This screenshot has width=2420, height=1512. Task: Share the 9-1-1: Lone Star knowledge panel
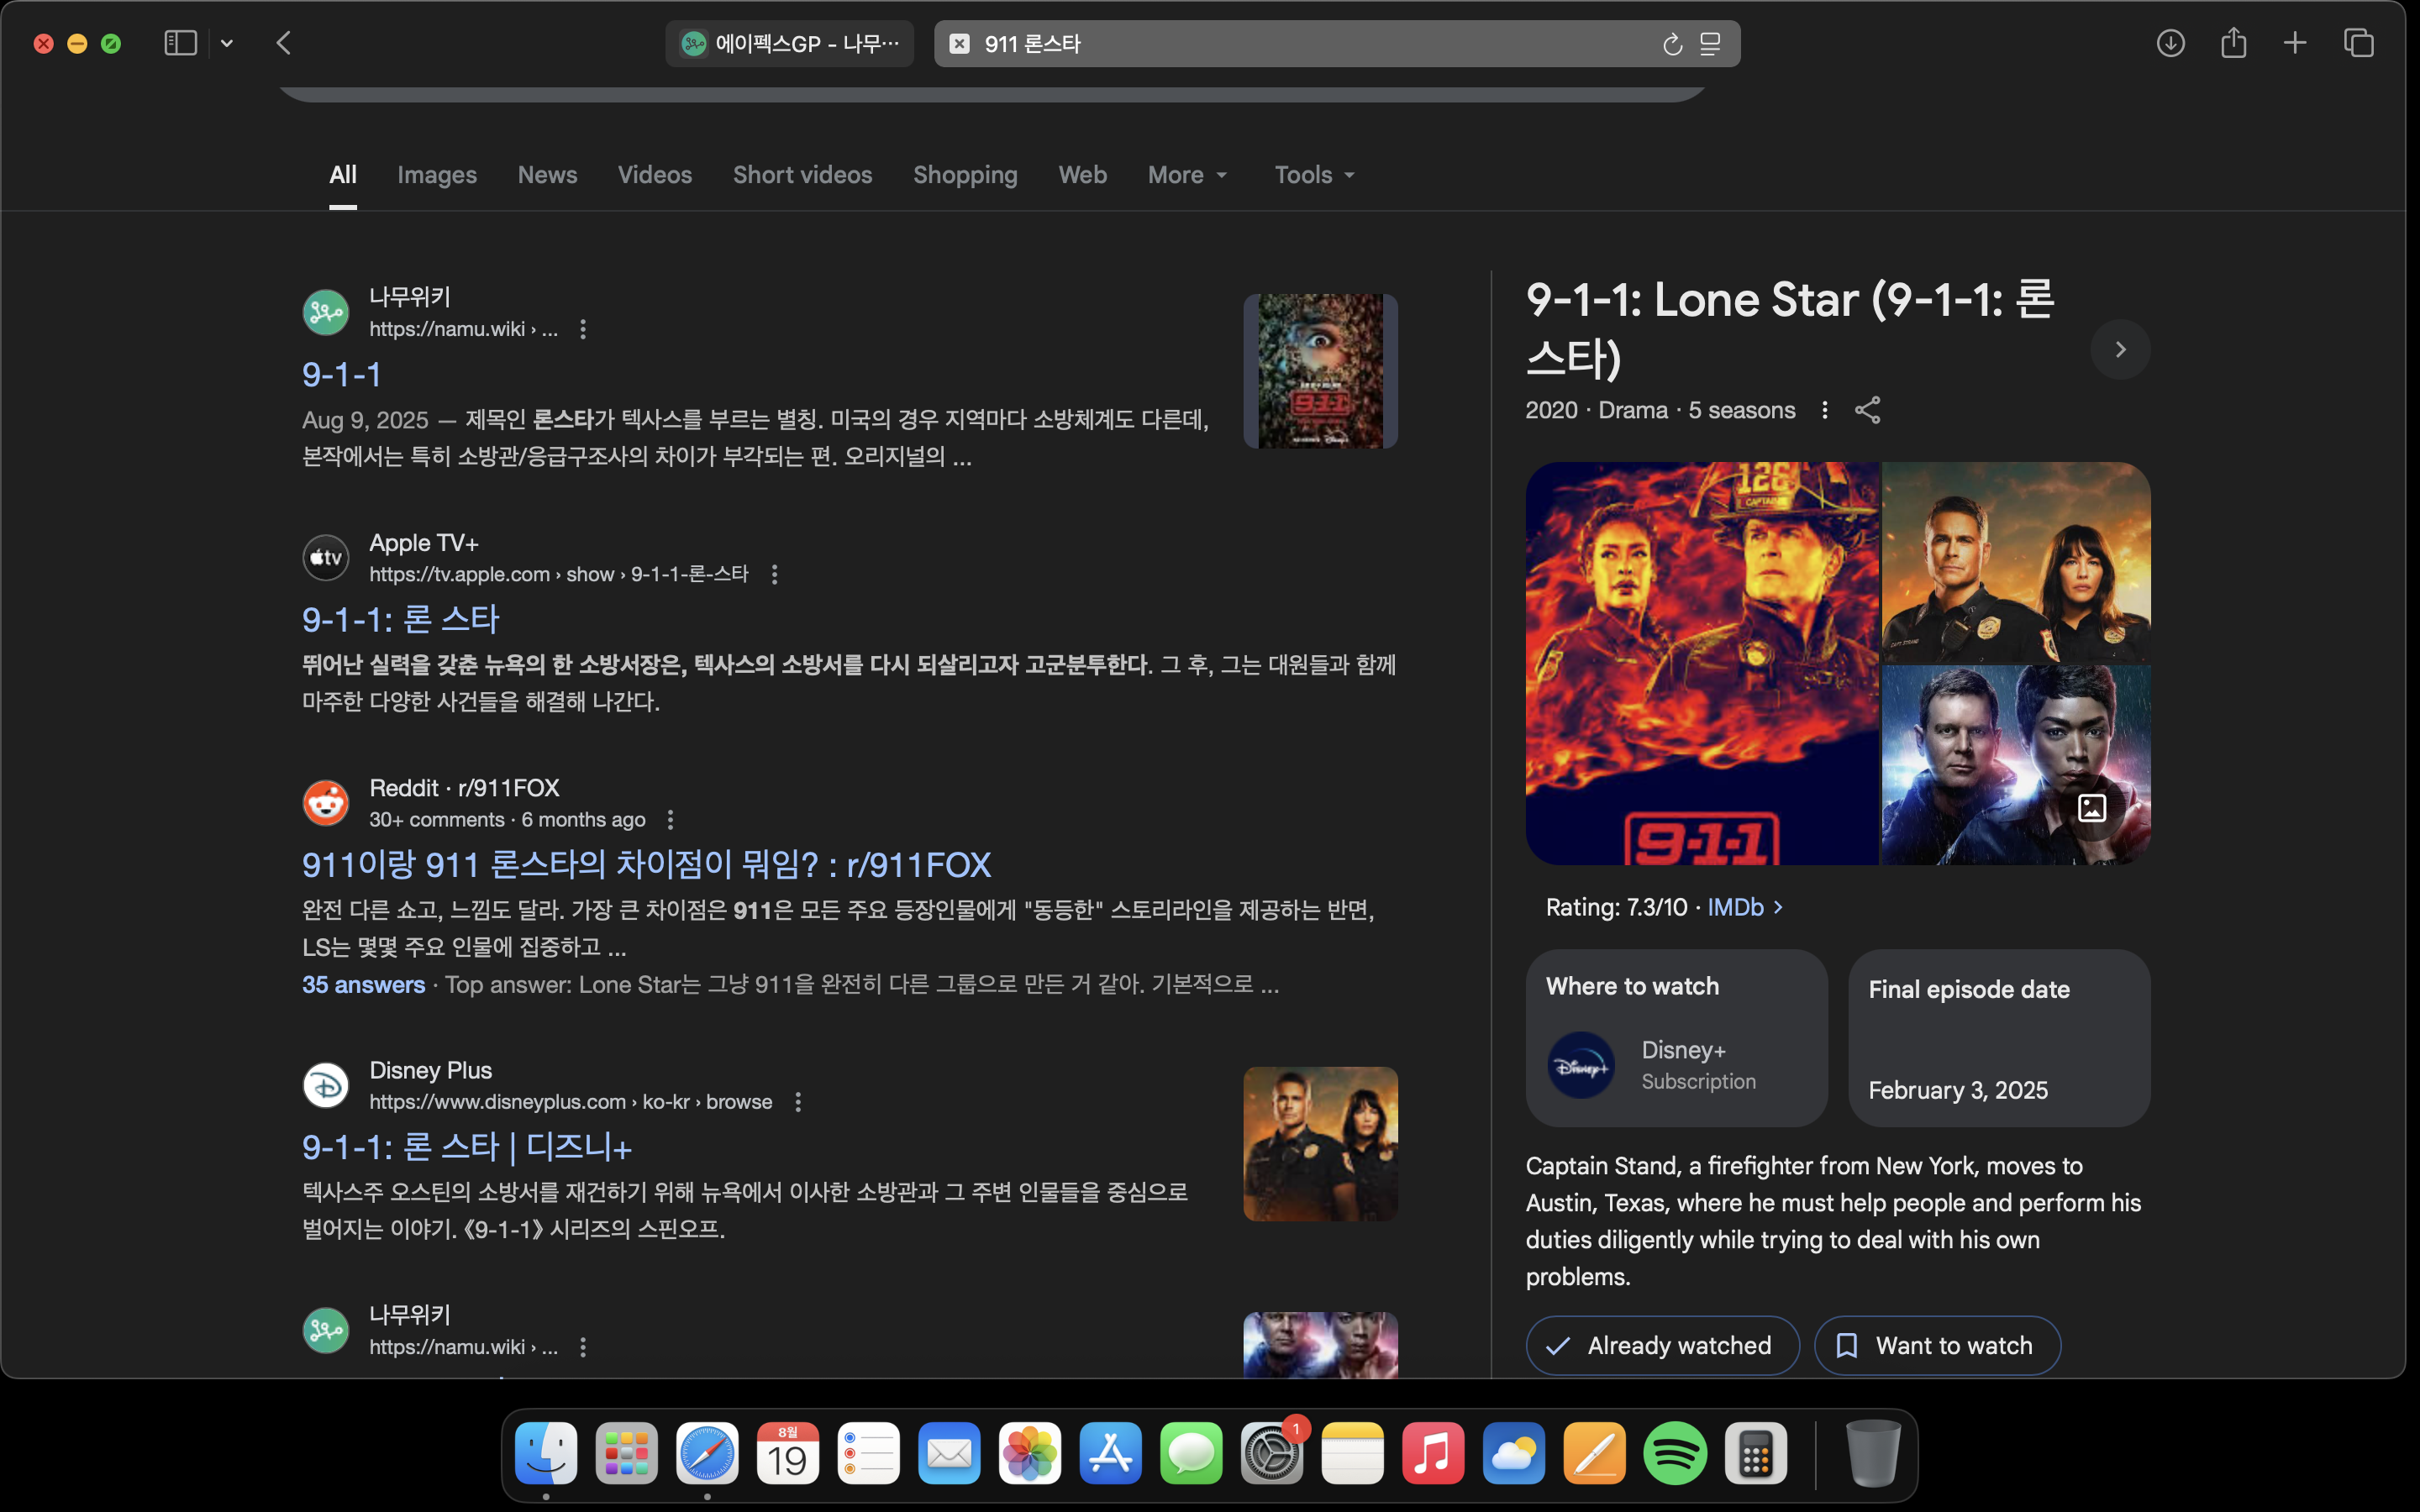1867,410
